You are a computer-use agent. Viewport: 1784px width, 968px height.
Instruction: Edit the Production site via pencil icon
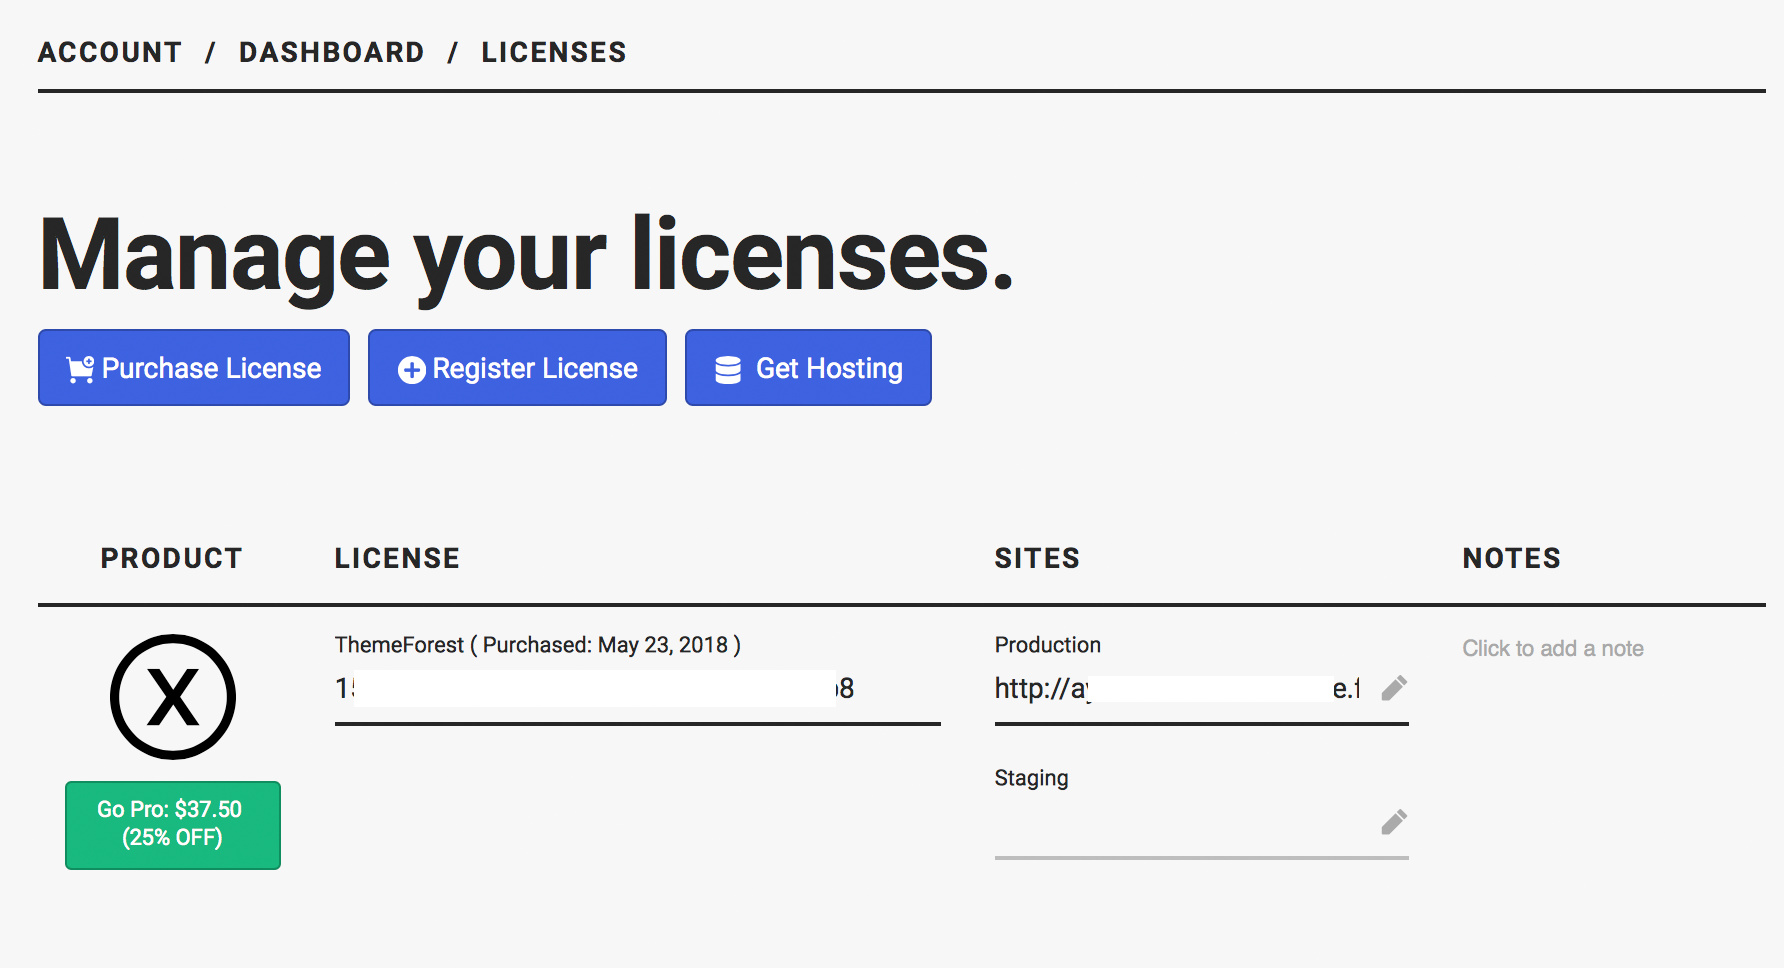coord(1394,688)
